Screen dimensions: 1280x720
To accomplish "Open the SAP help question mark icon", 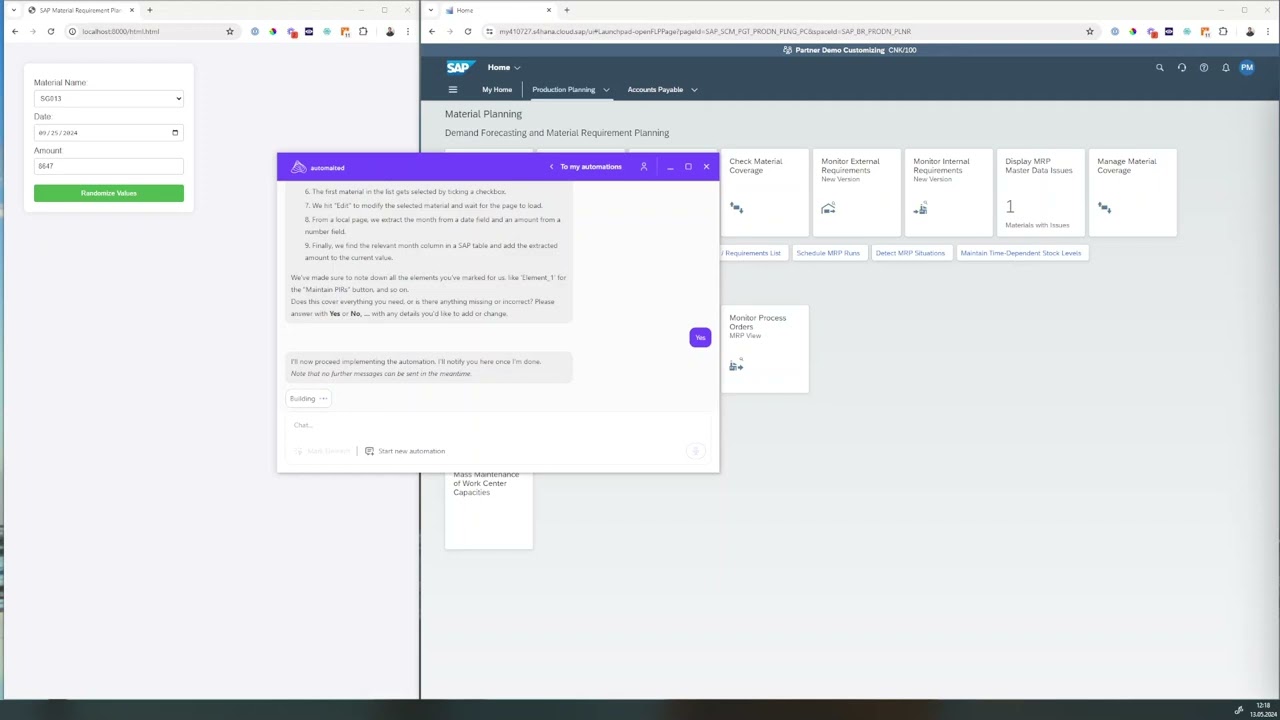I will (1204, 68).
